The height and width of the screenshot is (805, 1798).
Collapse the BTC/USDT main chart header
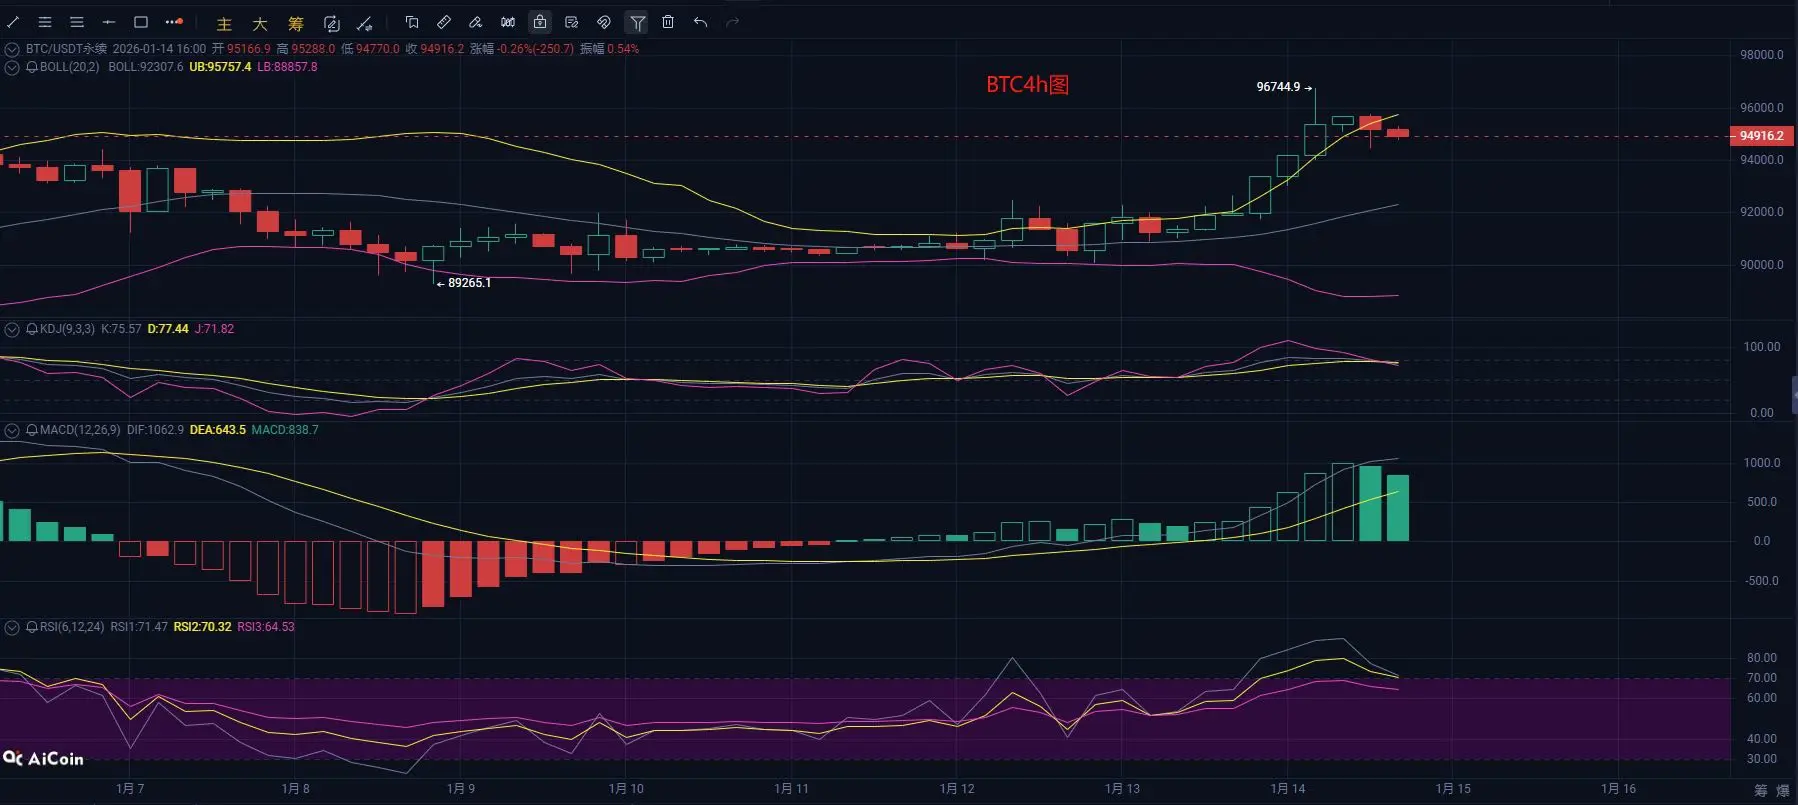point(12,49)
